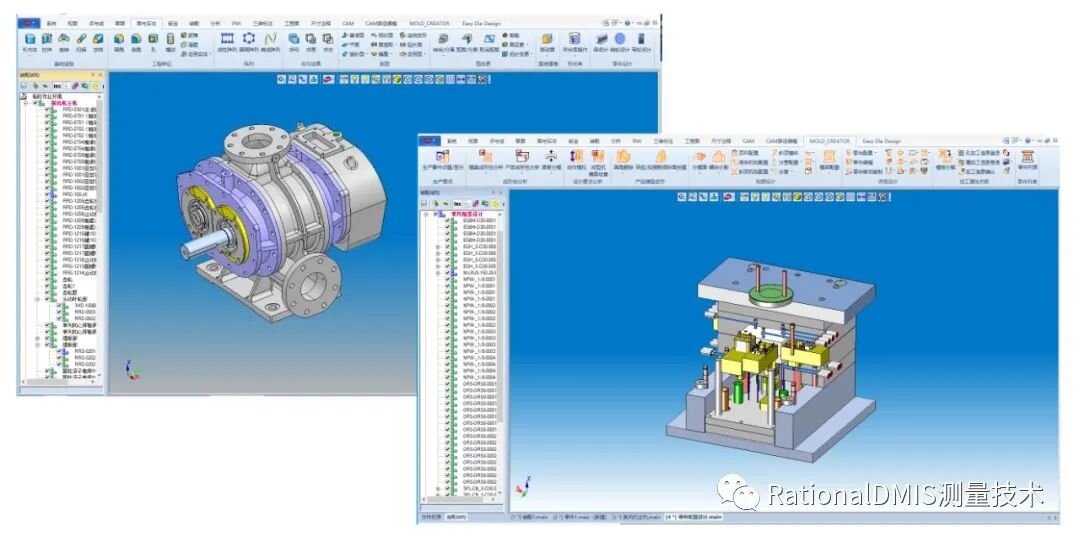Image resolution: width=1080 pixels, height=543 pixels.
Task: Click the blue sphere design icon in left ribbon
Action: click(620, 41)
